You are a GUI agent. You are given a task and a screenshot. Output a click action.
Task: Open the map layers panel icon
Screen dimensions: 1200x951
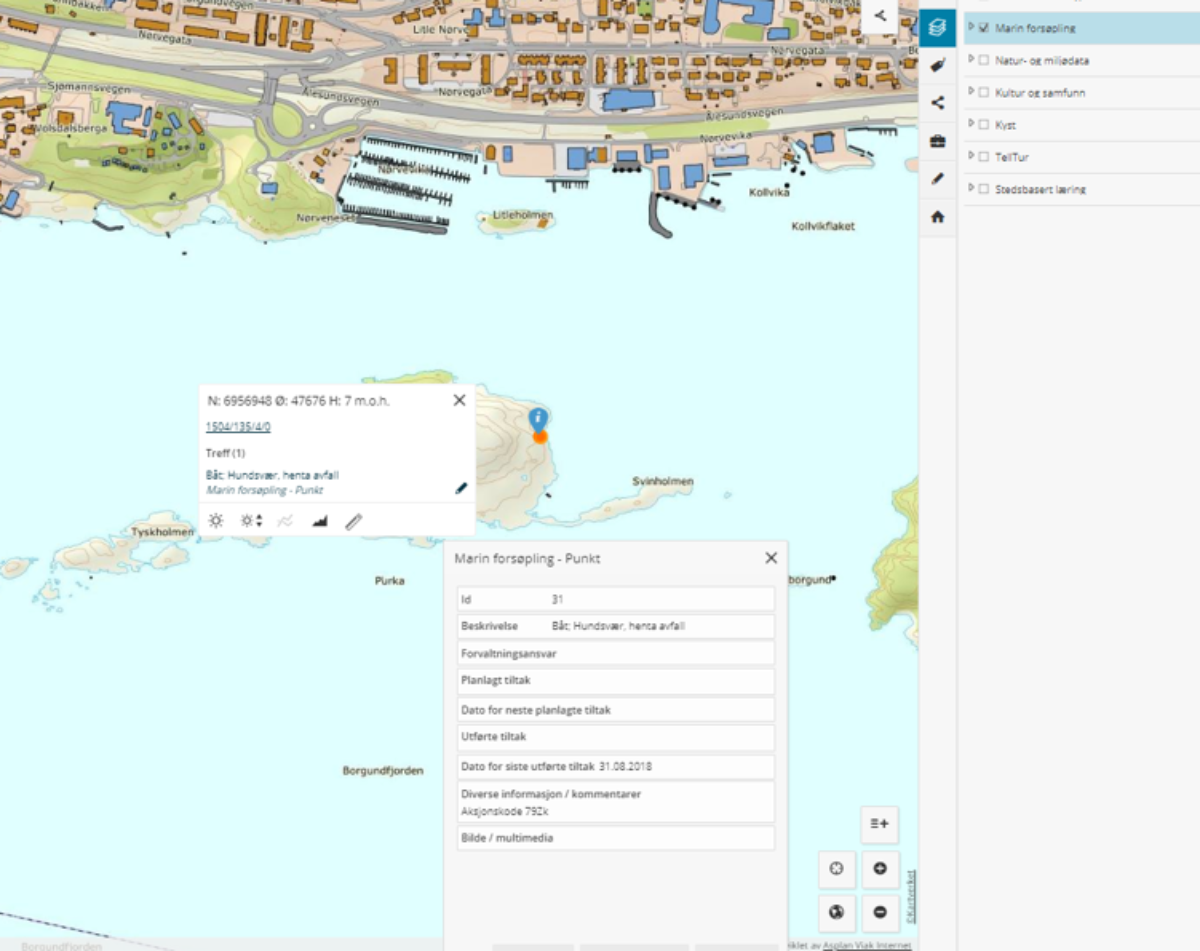tap(937, 28)
